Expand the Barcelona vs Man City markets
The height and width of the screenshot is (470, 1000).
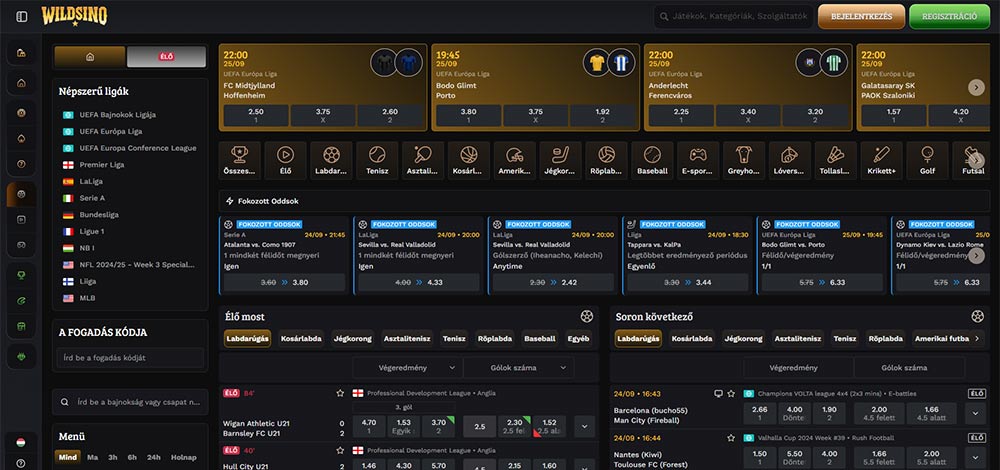pyautogui.click(x=975, y=415)
